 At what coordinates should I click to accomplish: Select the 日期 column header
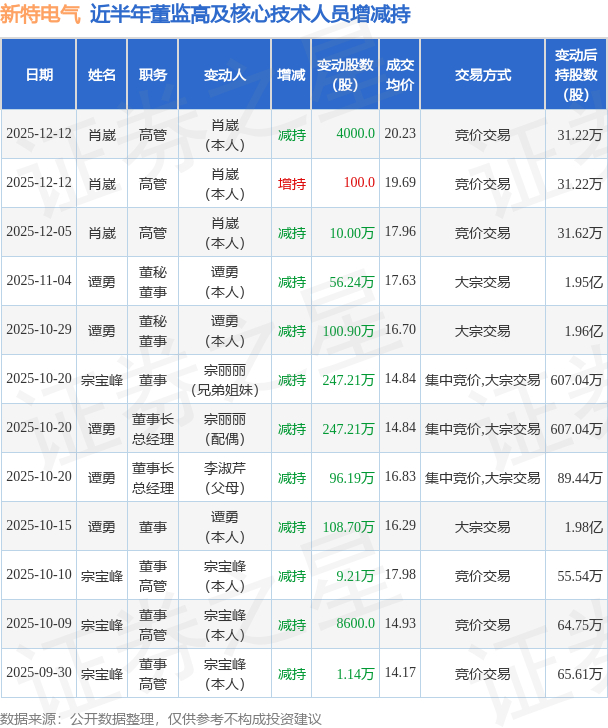tap(39, 75)
